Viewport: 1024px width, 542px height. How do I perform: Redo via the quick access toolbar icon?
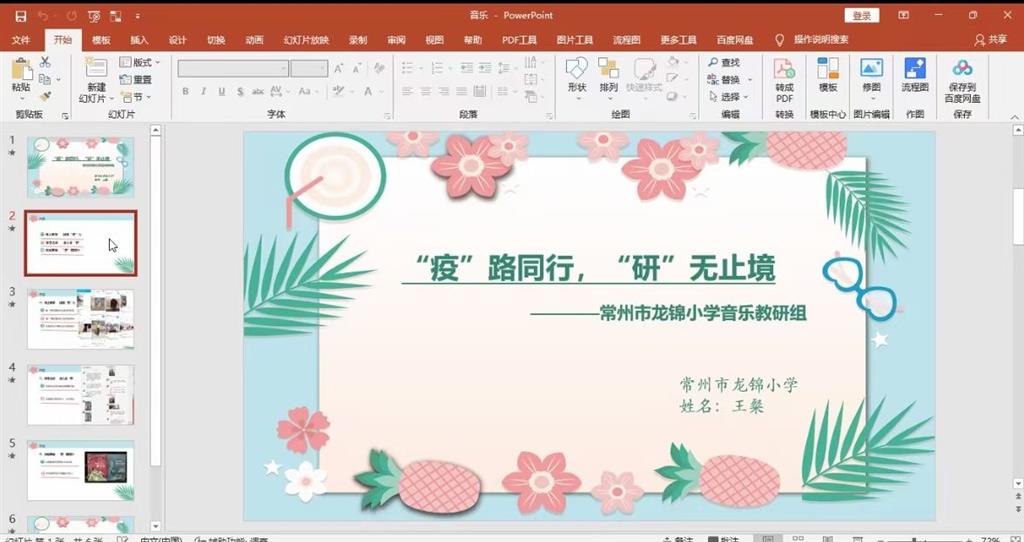71,16
